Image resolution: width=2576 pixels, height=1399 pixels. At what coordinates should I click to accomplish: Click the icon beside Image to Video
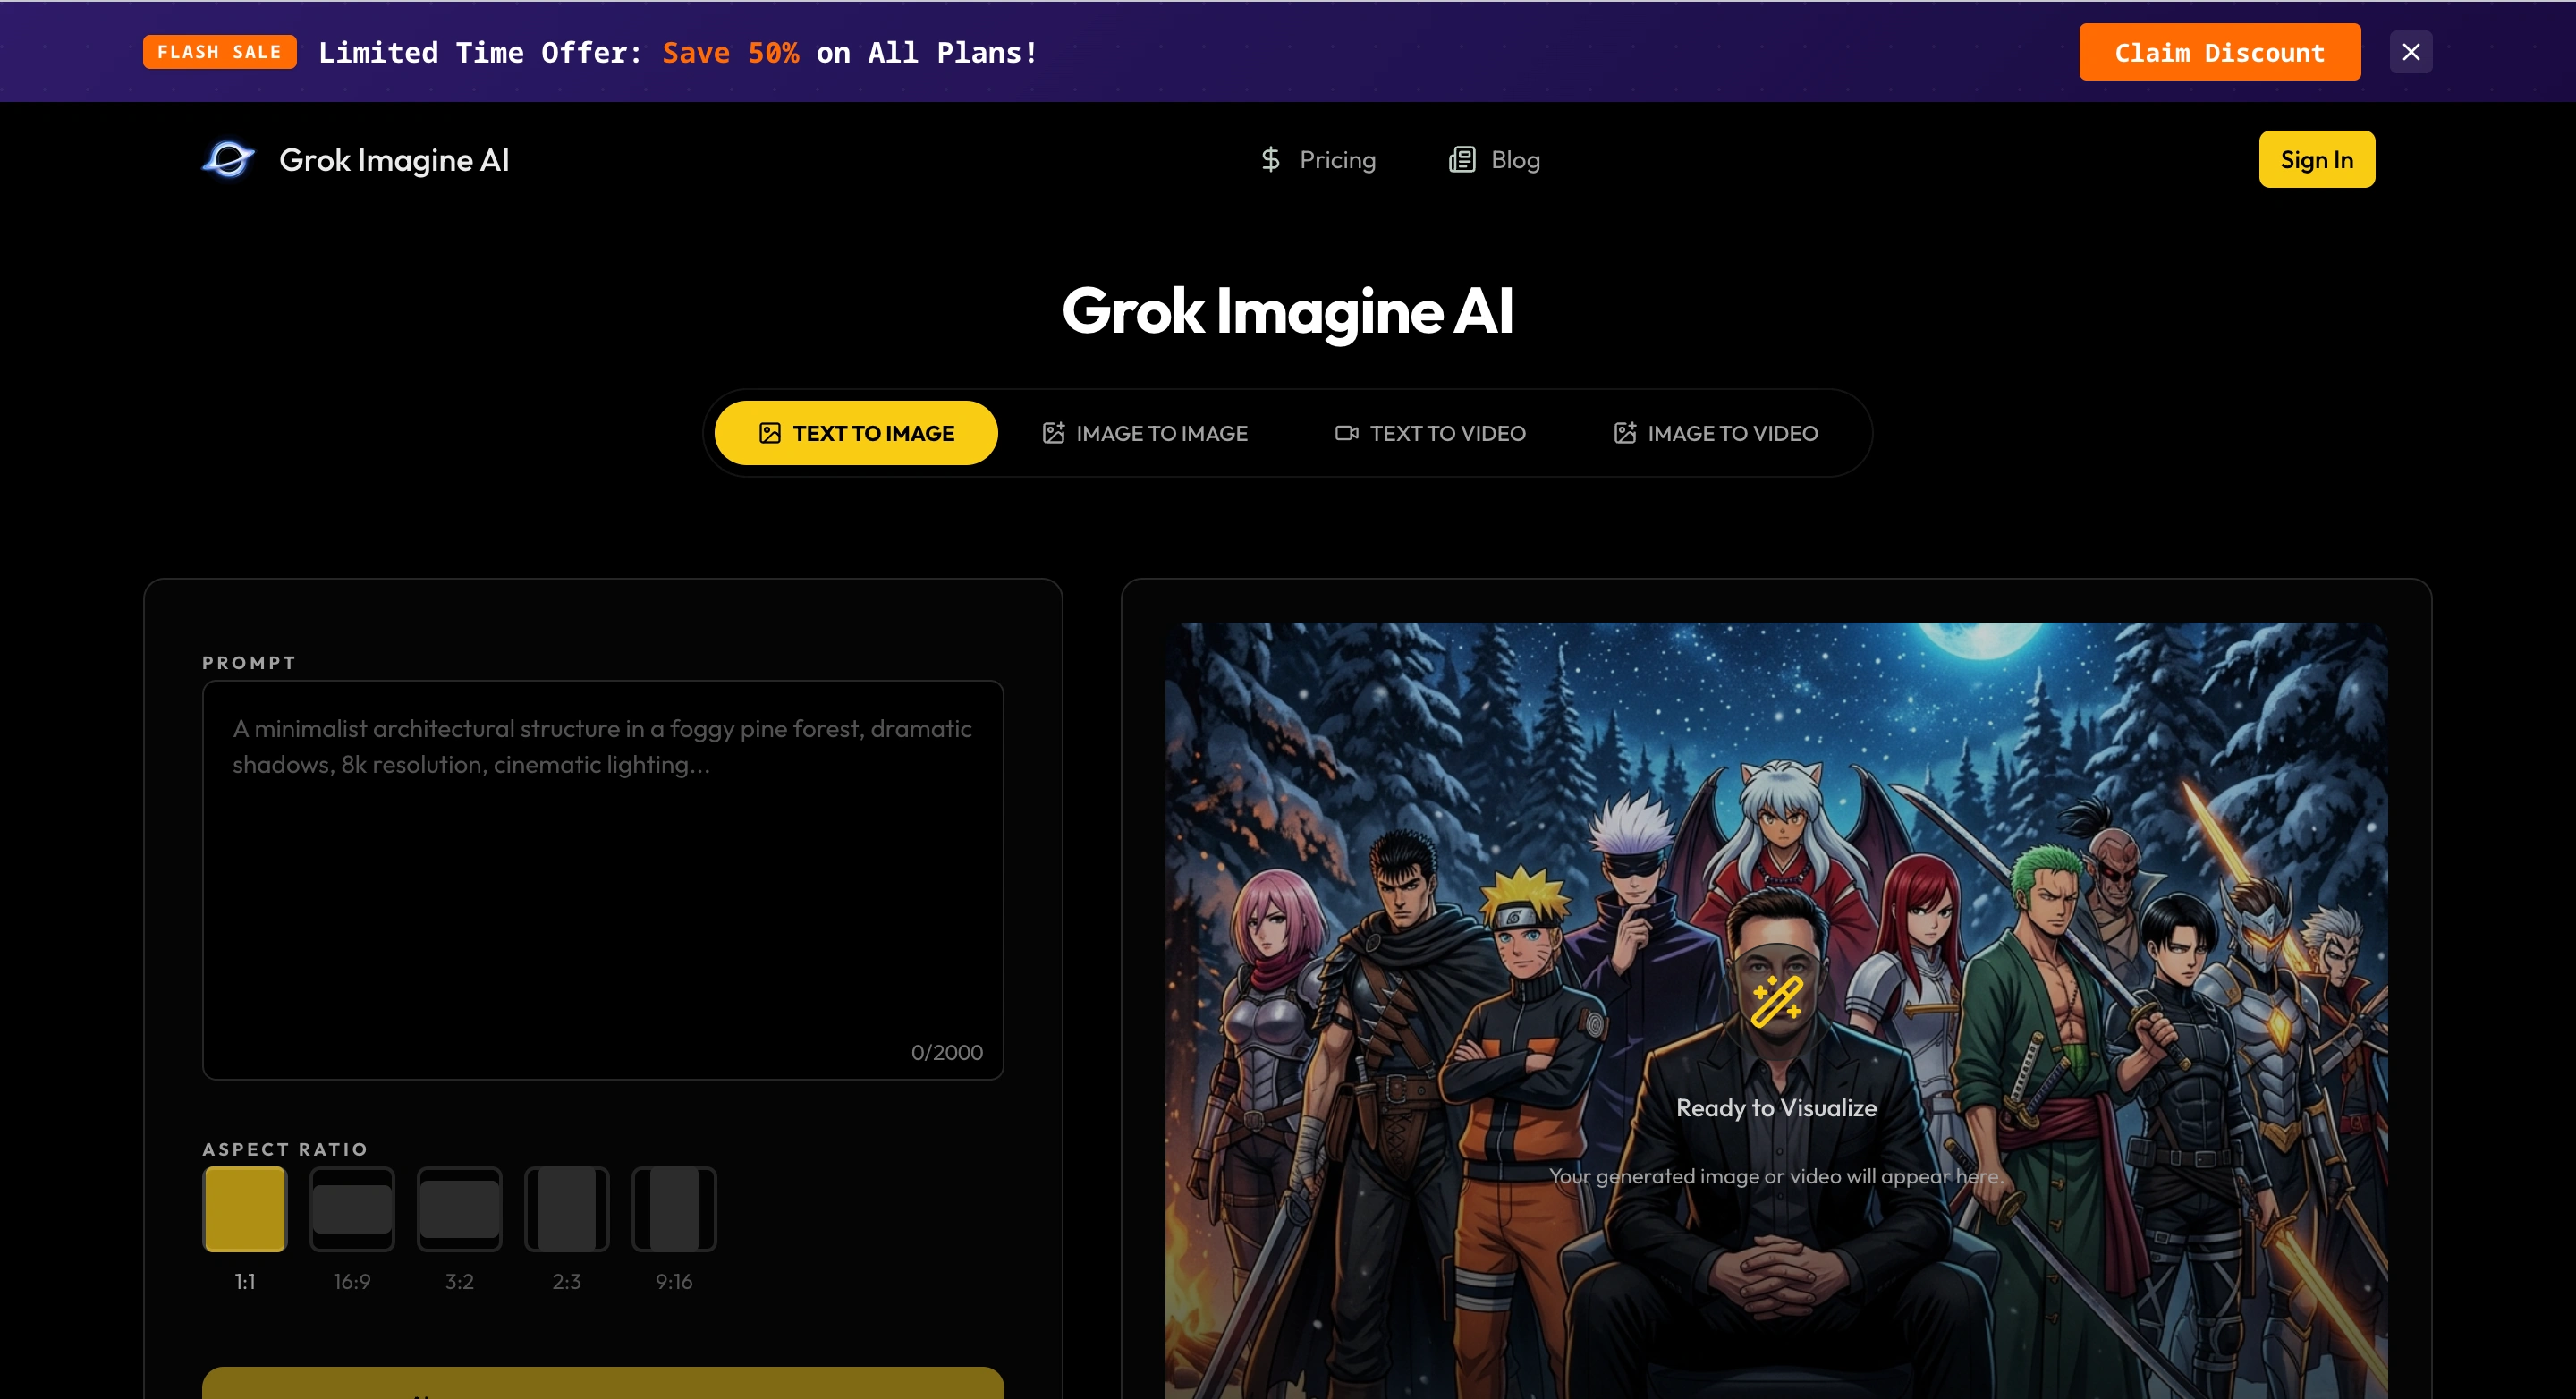(x=1625, y=433)
